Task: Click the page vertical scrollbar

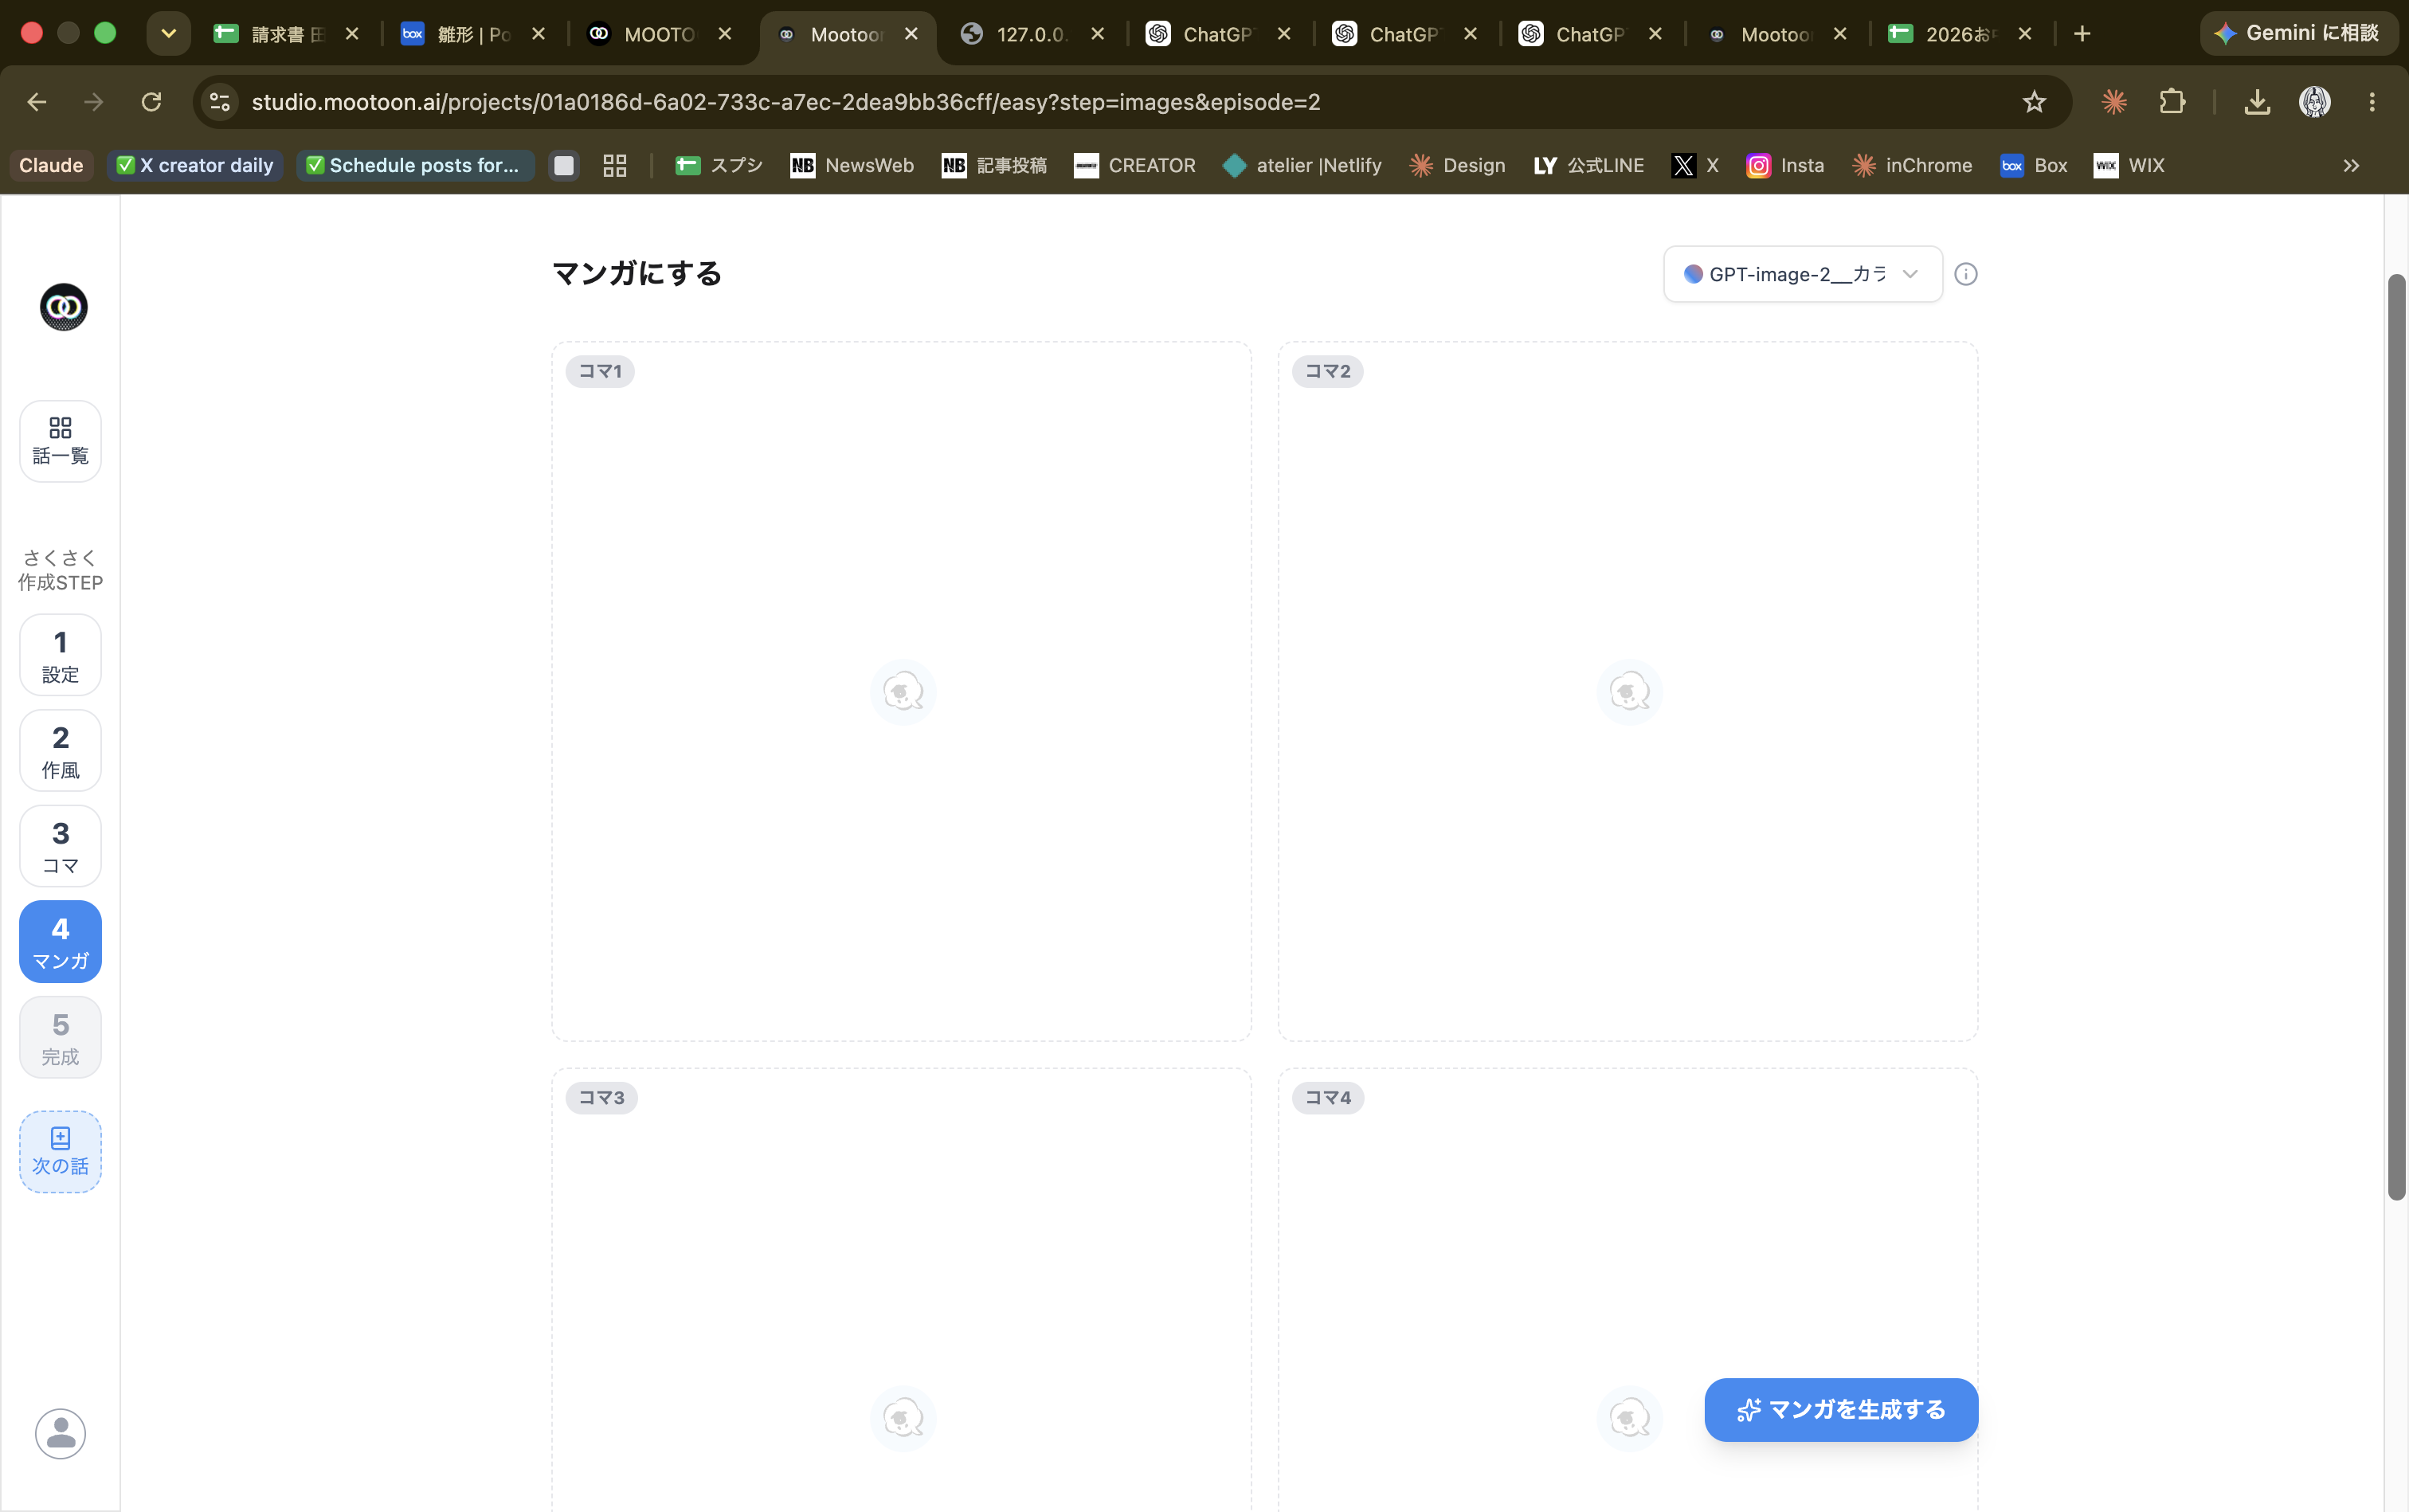Action: [x=2396, y=737]
